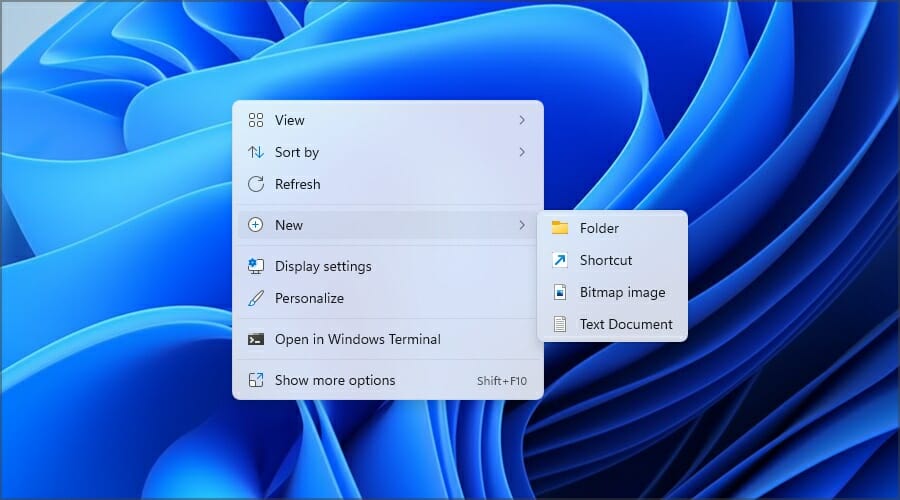The height and width of the screenshot is (500, 900).
Task: Click the Refresh circular arrow icon
Action: 255,184
